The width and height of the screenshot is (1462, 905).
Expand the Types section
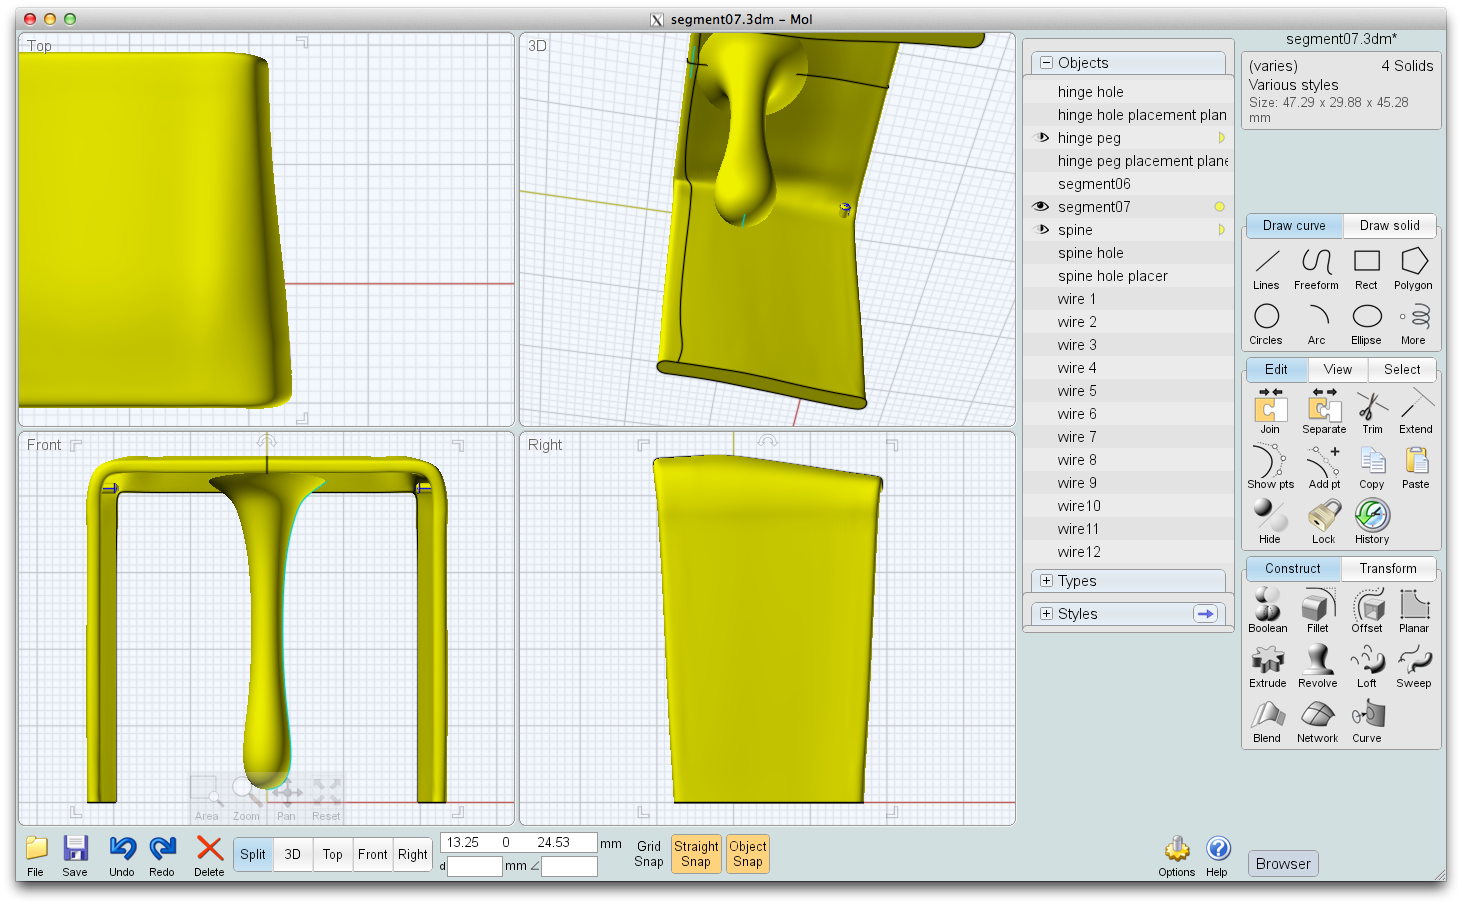coord(1047,581)
